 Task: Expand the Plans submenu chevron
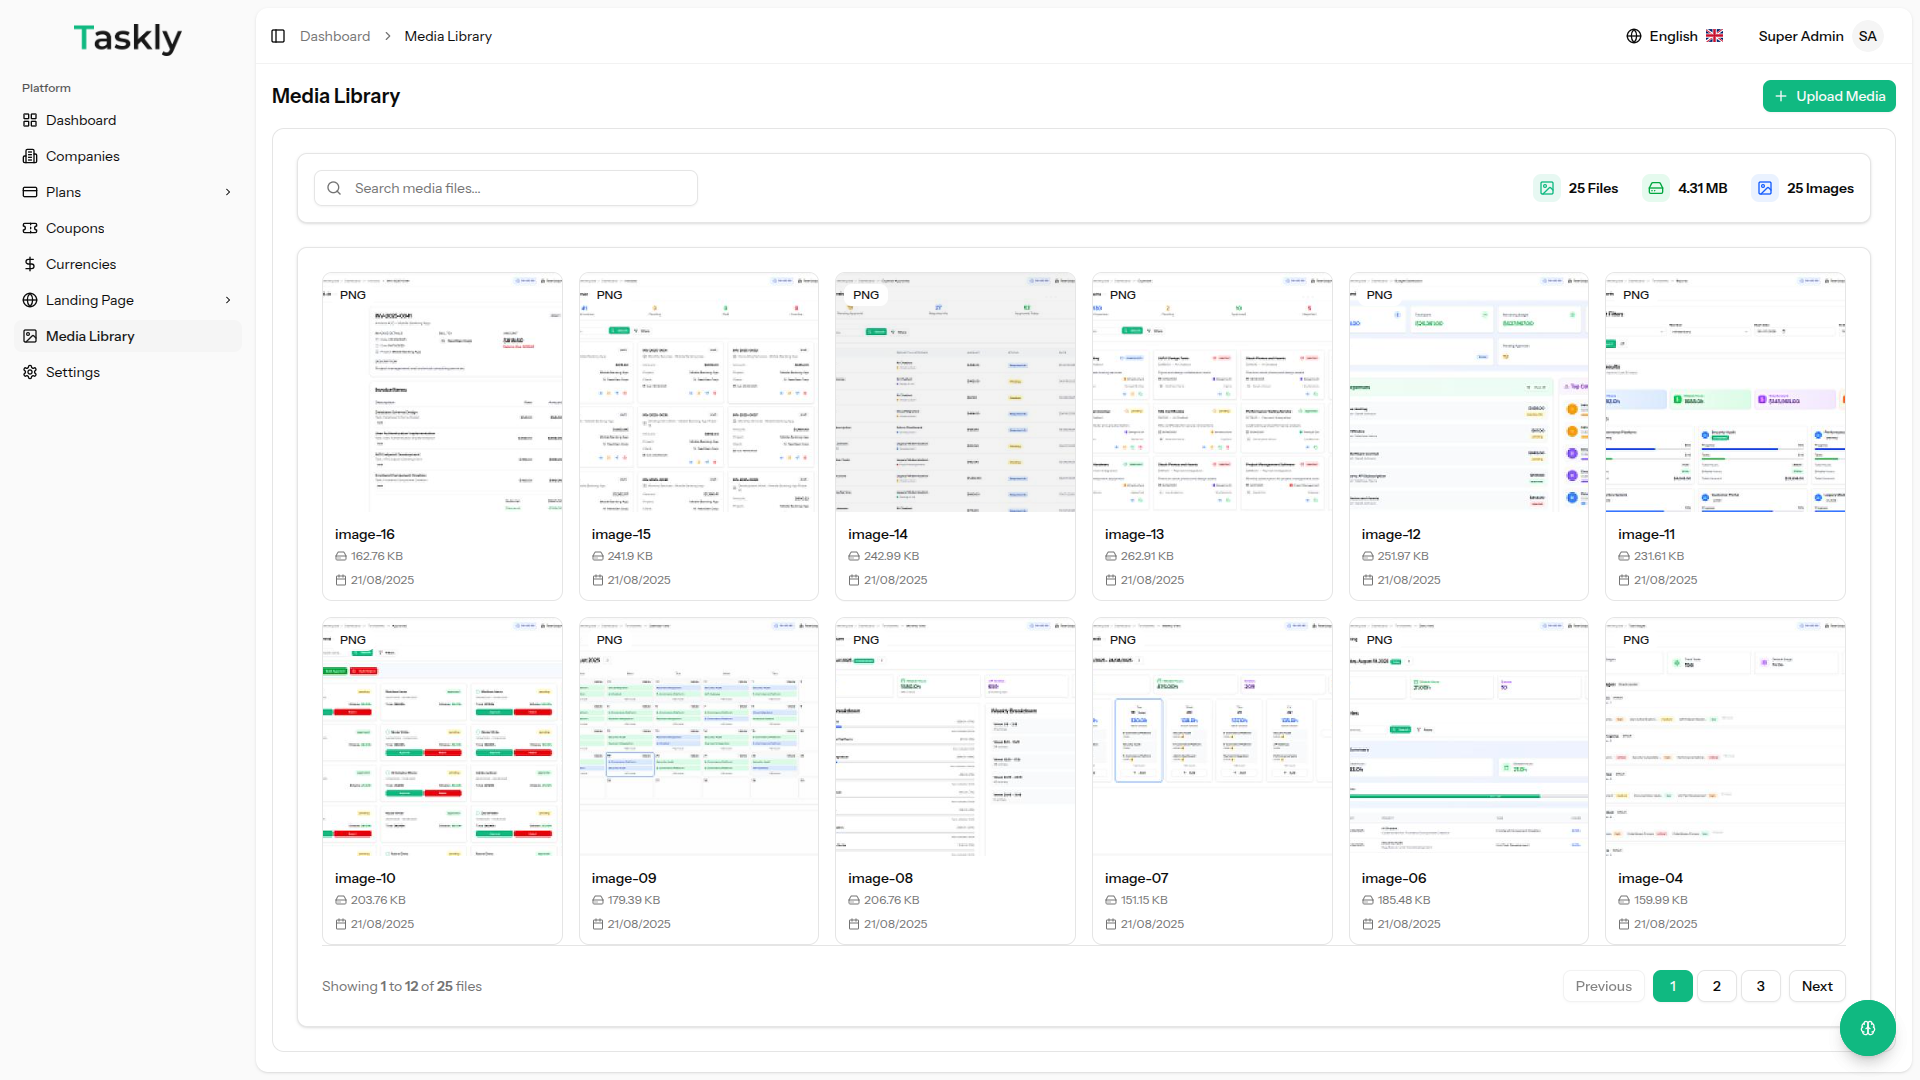pyautogui.click(x=228, y=192)
